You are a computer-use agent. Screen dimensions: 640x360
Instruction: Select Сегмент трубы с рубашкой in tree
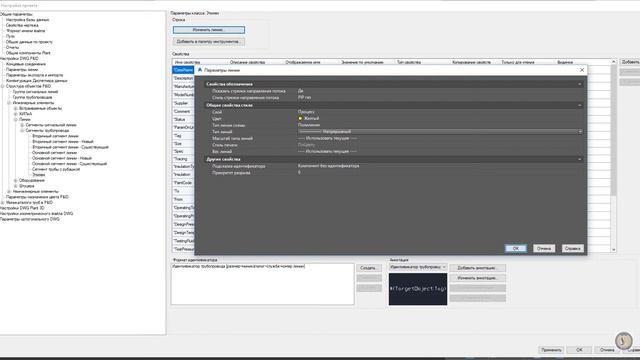[x=56, y=169]
